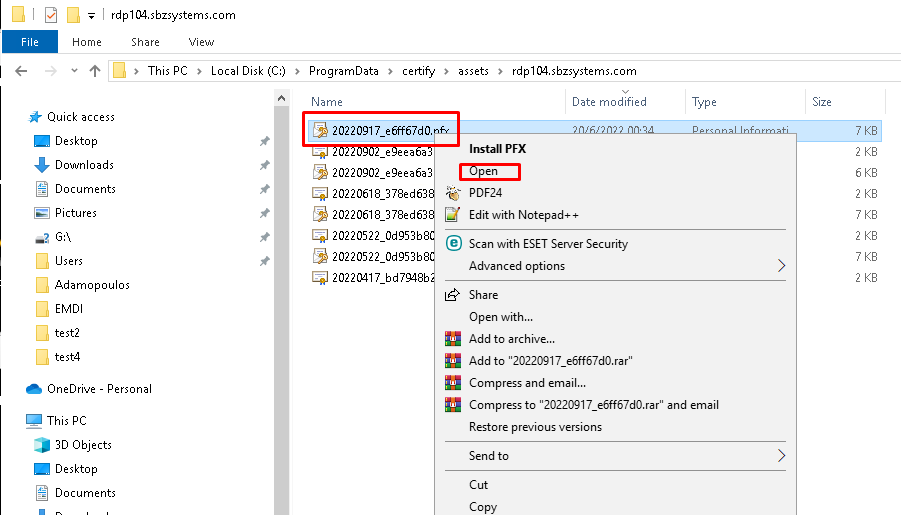Click the Notepad++ icon in context menu

point(453,215)
